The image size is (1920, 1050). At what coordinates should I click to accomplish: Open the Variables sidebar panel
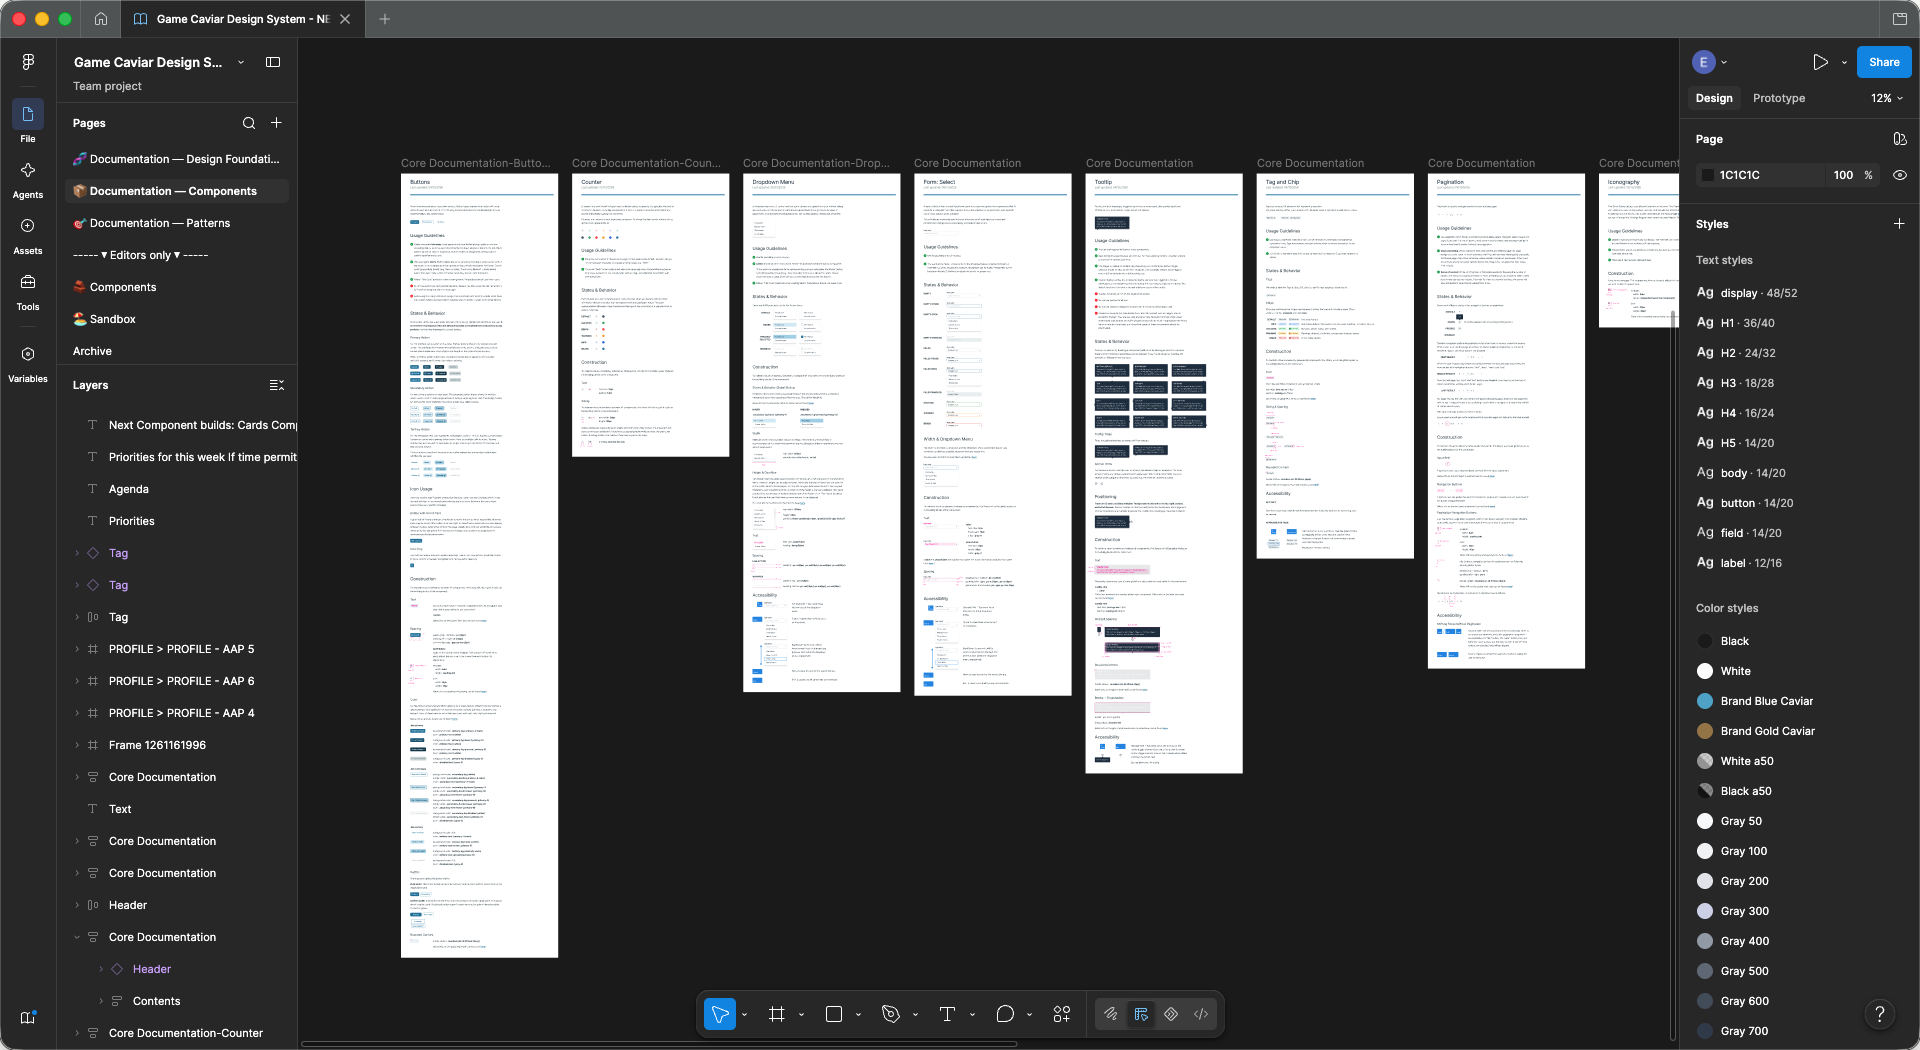coord(28,362)
